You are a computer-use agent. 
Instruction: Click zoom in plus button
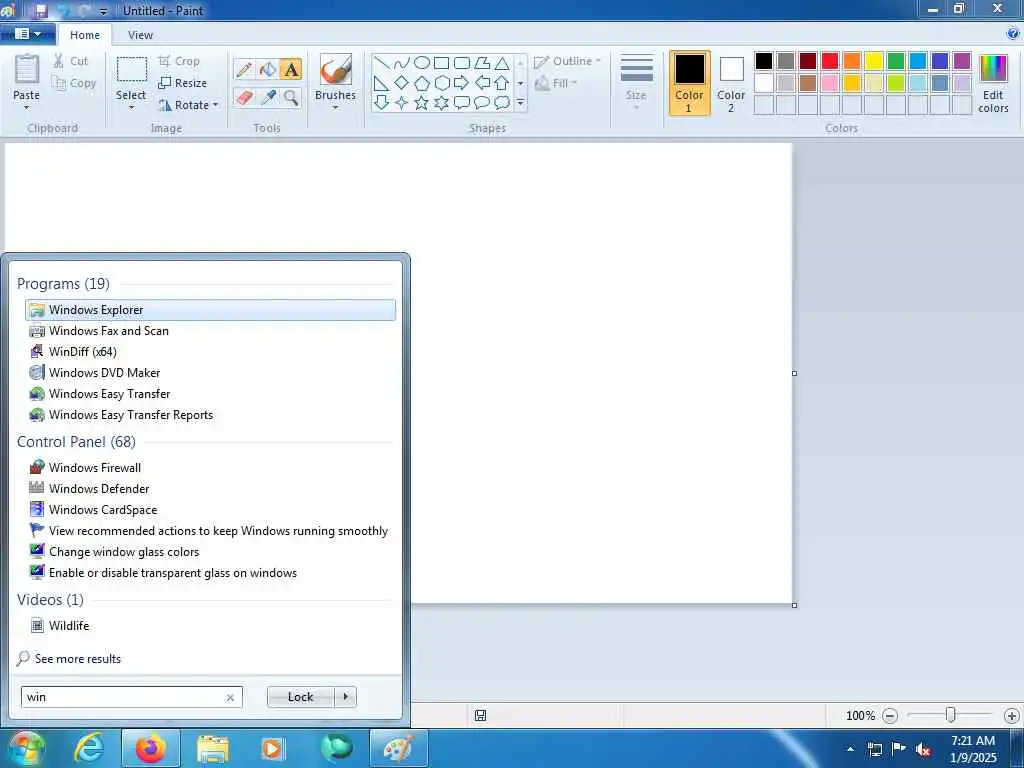[1012, 716]
